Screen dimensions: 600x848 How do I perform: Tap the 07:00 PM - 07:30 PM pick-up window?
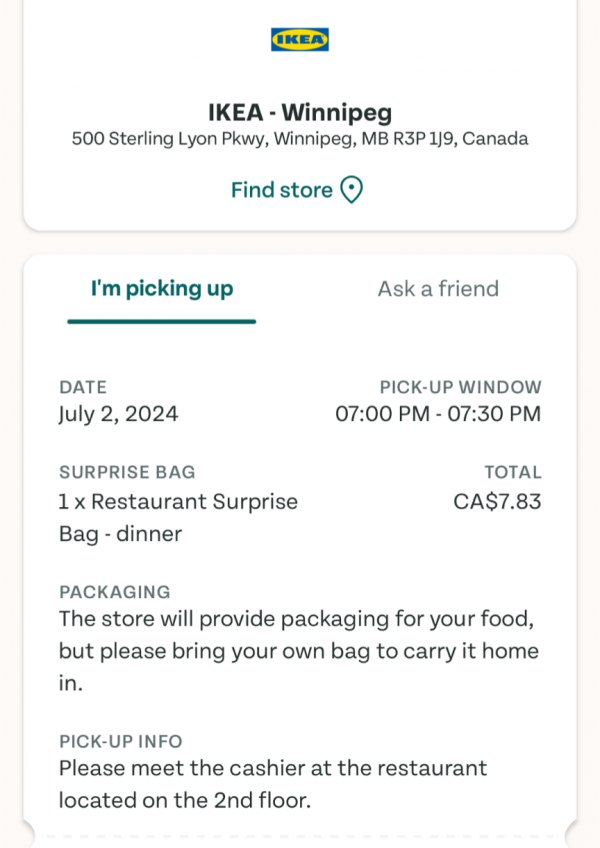(x=438, y=414)
